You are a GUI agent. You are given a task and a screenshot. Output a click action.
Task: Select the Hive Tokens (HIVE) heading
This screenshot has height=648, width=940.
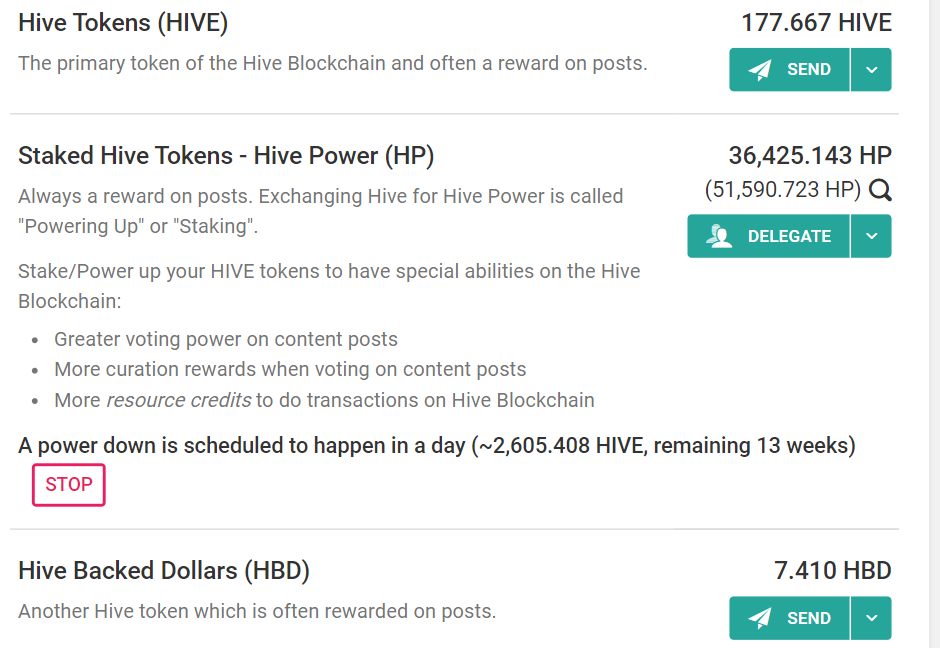(123, 23)
